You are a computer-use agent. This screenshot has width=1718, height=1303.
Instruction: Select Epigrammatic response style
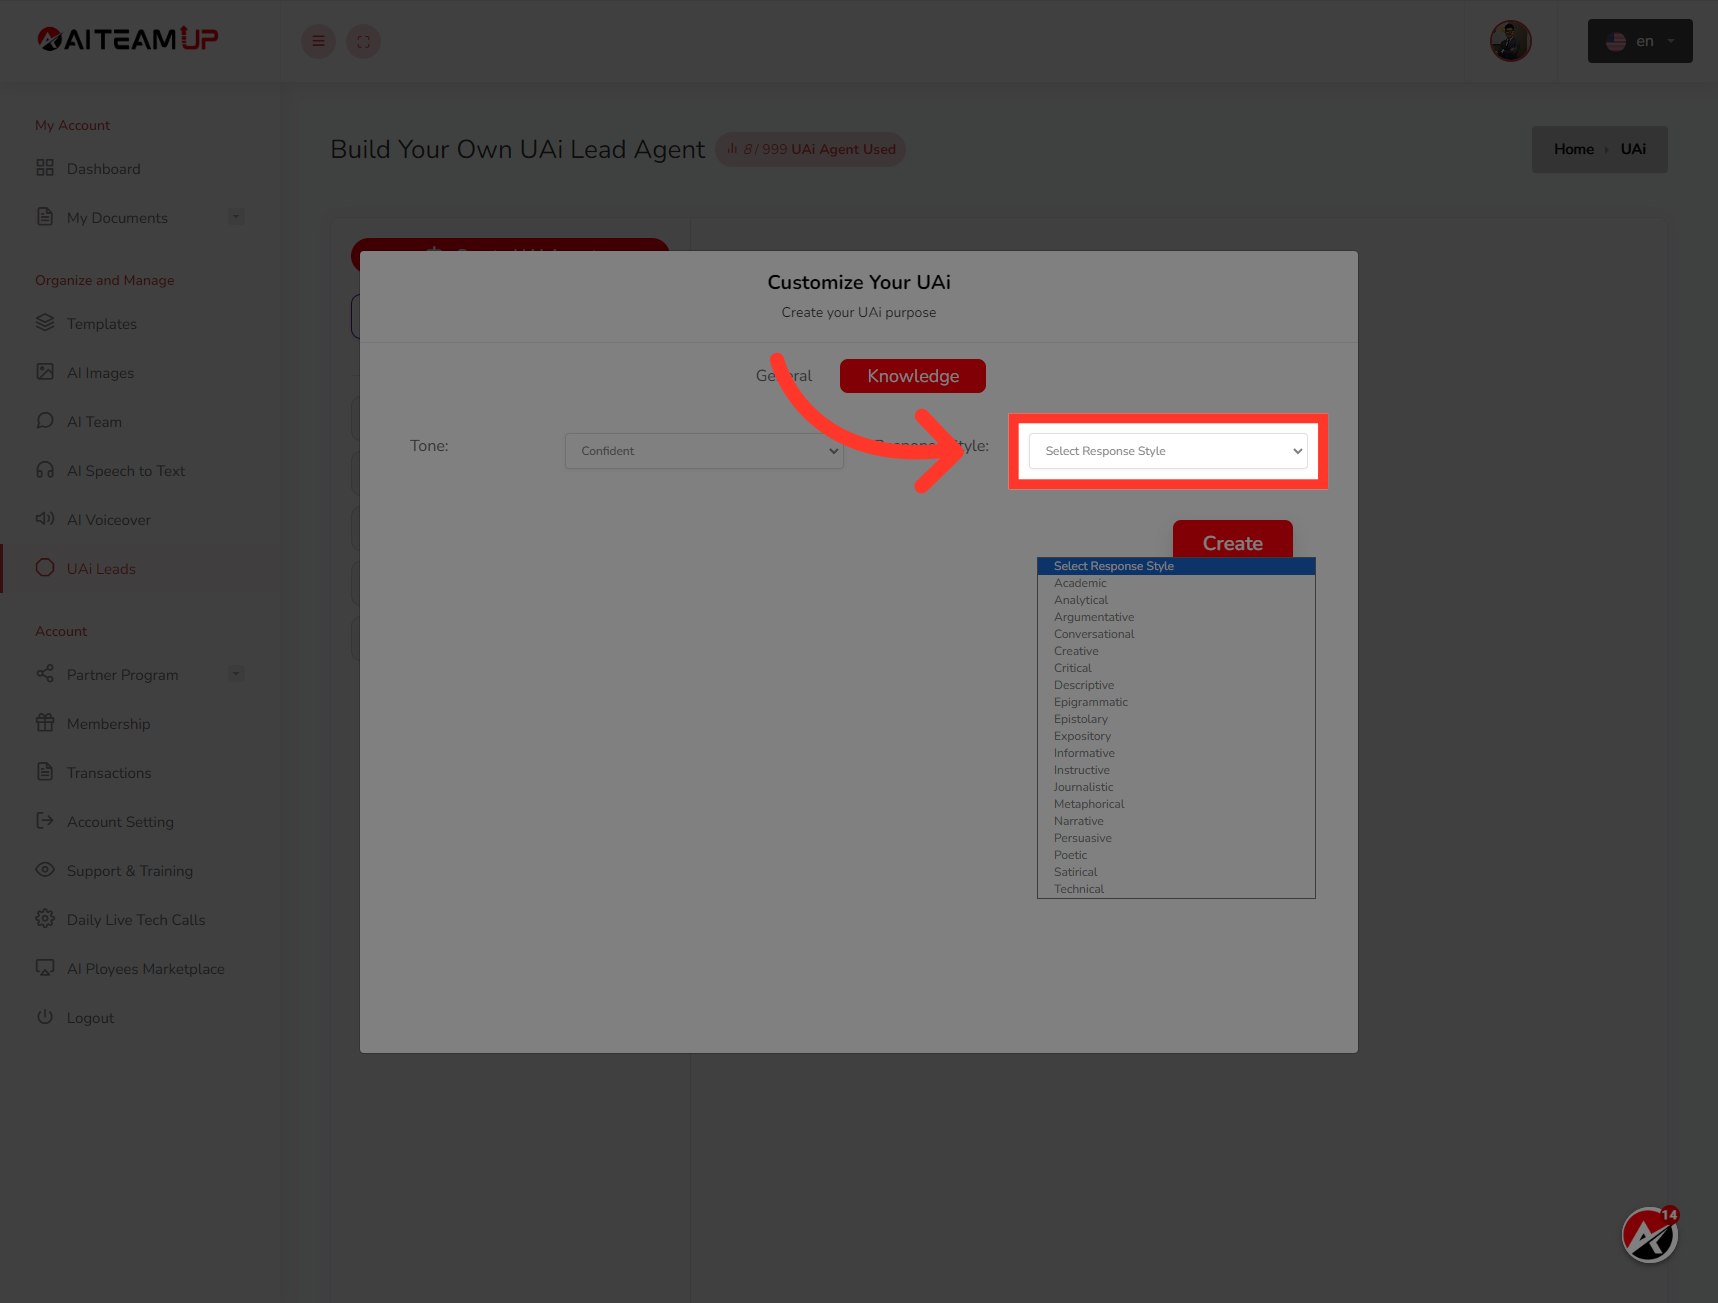[1176, 702]
